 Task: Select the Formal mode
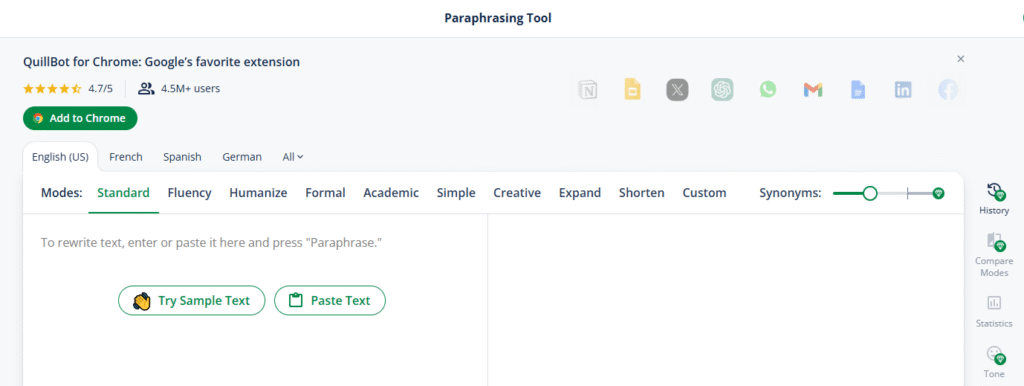(x=325, y=193)
